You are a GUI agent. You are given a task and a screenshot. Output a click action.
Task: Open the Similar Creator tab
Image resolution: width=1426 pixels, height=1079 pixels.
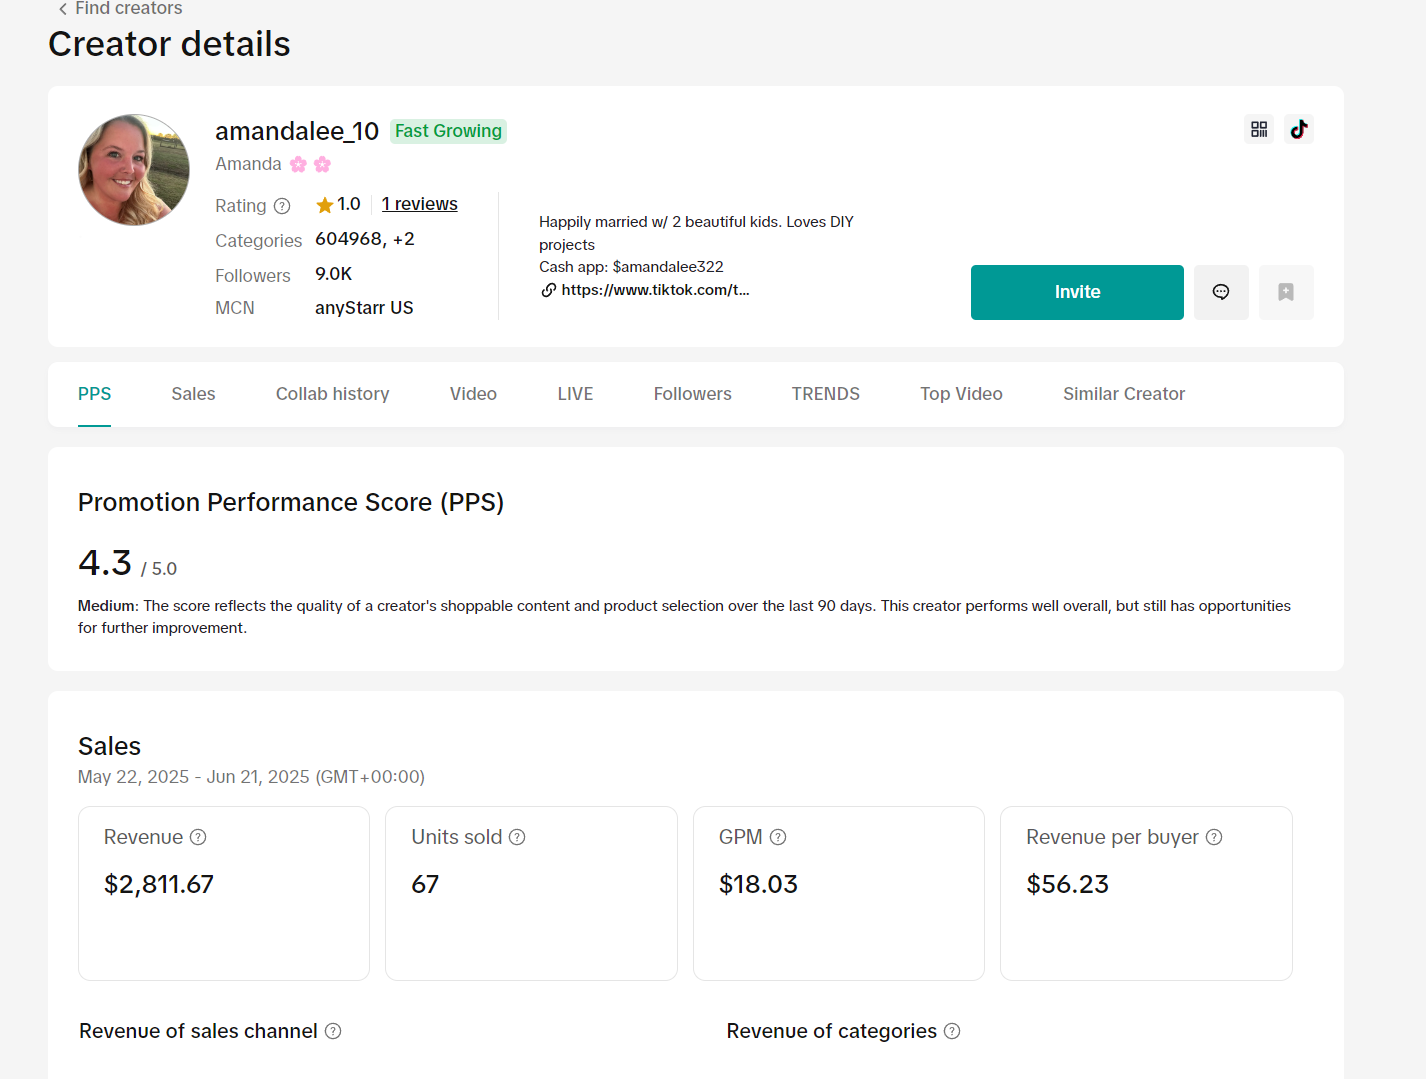point(1123,394)
